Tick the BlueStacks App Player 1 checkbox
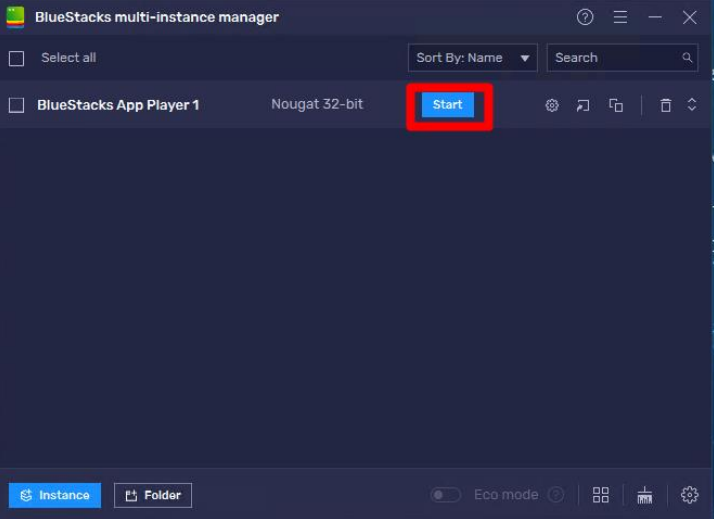Viewport: 714px width, 519px height. pyautogui.click(x=16, y=105)
